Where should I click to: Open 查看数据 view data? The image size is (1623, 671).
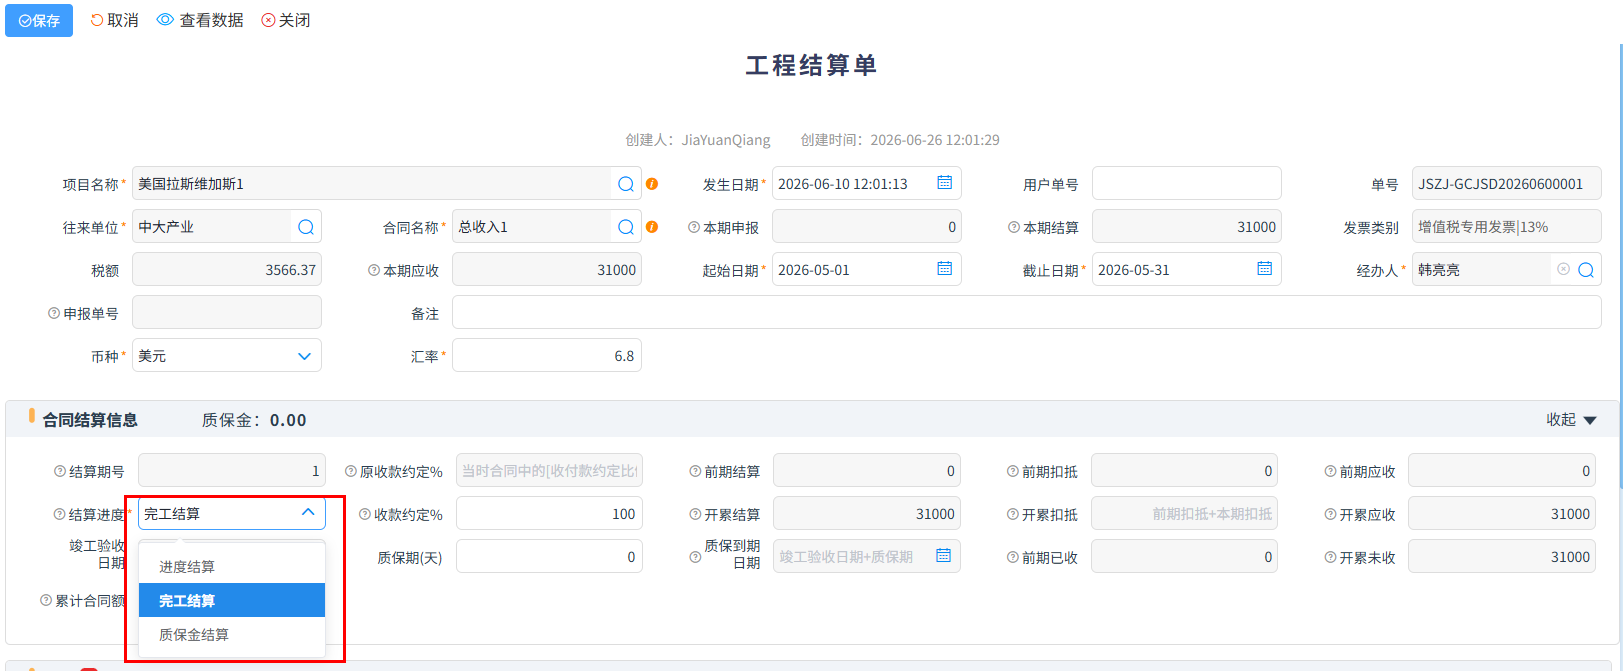tap(200, 20)
